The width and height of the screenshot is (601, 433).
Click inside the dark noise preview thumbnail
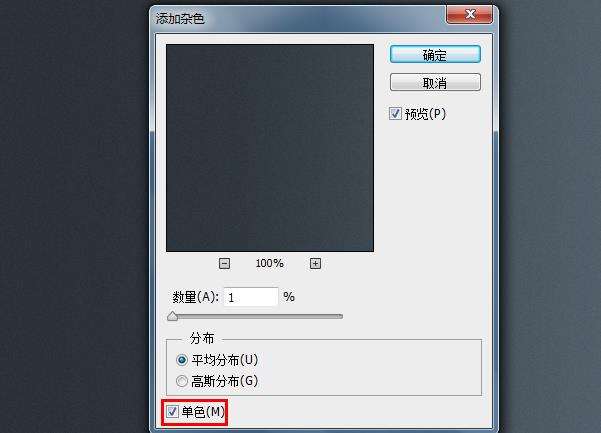[x=270, y=148]
